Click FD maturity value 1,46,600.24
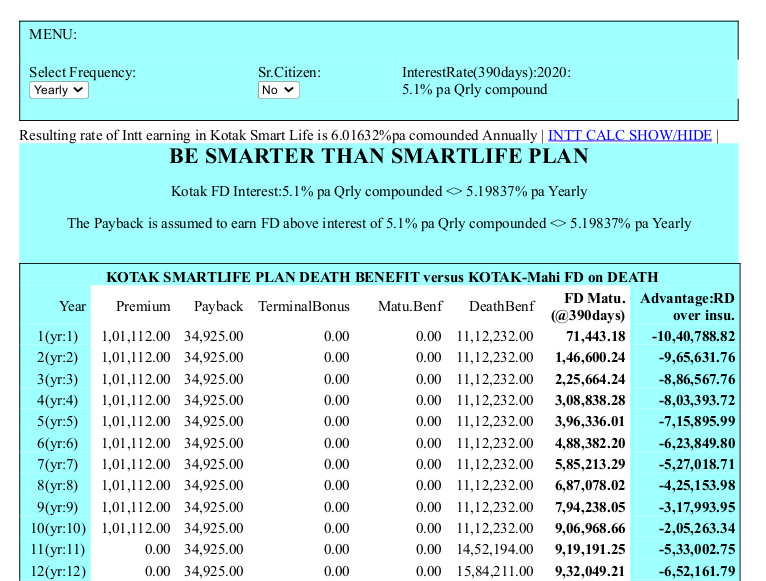The height and width of the screenshot is (581, 766). pos(590,358)
